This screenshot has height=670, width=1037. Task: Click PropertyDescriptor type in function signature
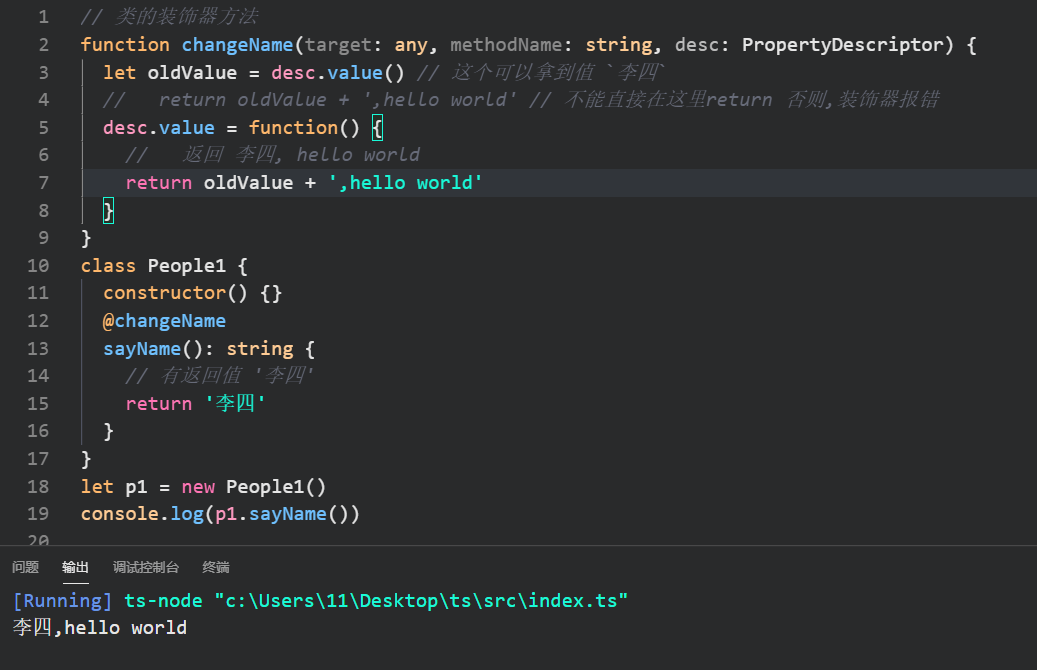coord(842,45)
